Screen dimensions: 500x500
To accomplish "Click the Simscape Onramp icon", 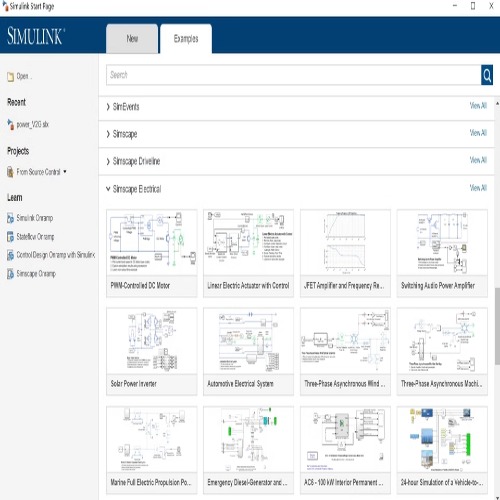I will tap(11, 274).
